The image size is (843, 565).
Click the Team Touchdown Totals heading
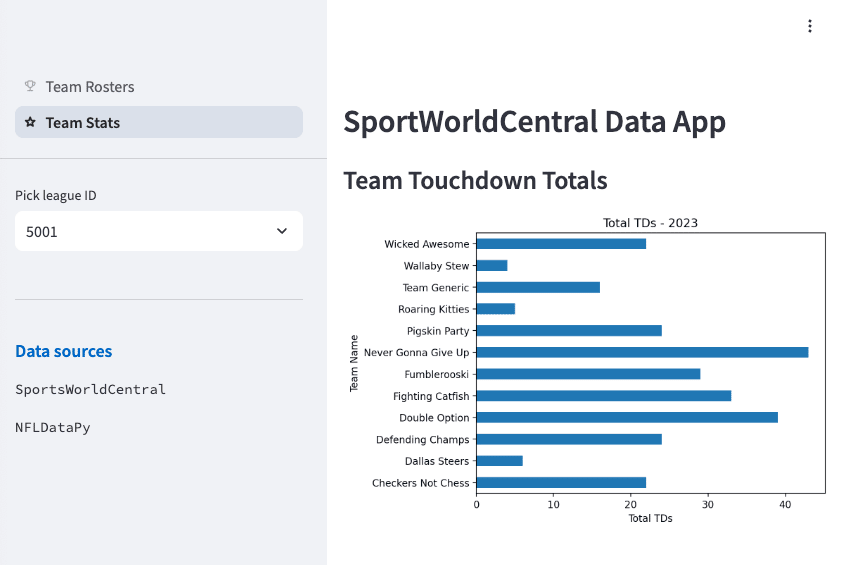point(475,181)
